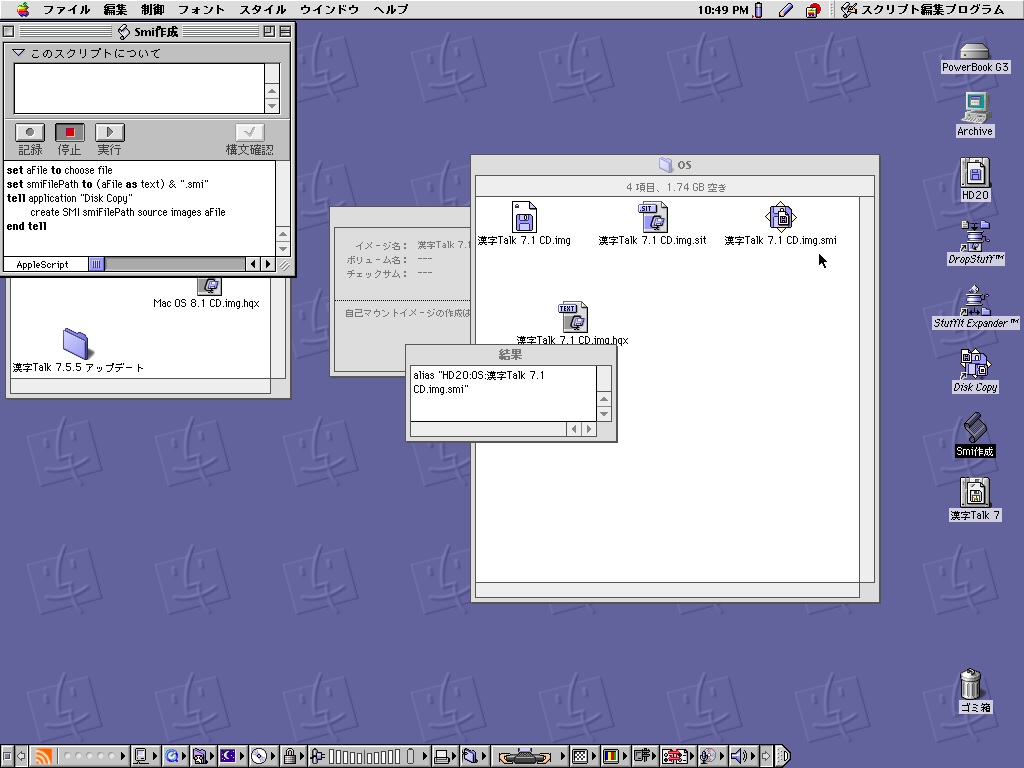
Task: Collapse the control strip using its end tab
Action: click(783, 756)
